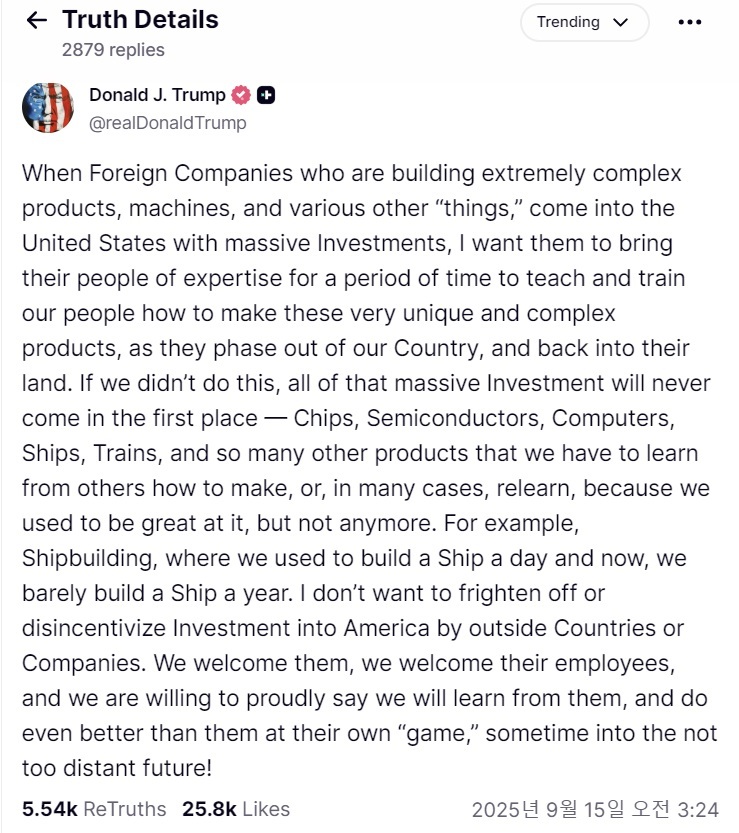Click the post's first line beginning 'When Foreign Companies'
This screenshot has width=739, height=833.
(x=352, y=174)
